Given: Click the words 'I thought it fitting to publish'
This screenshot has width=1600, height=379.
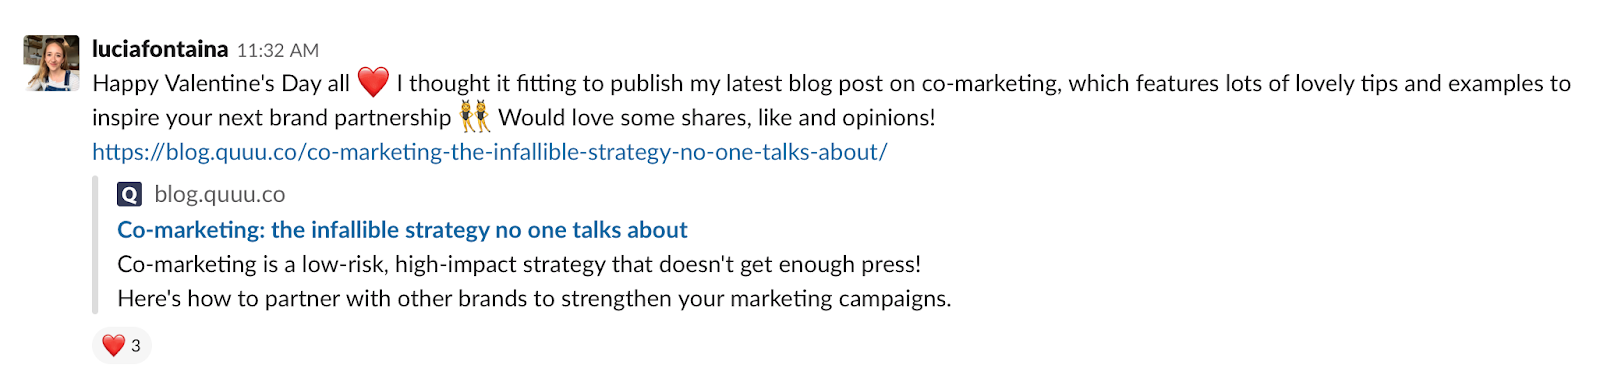Looking at the screenshot, I should pyautogui.click(x=540, y=83).
